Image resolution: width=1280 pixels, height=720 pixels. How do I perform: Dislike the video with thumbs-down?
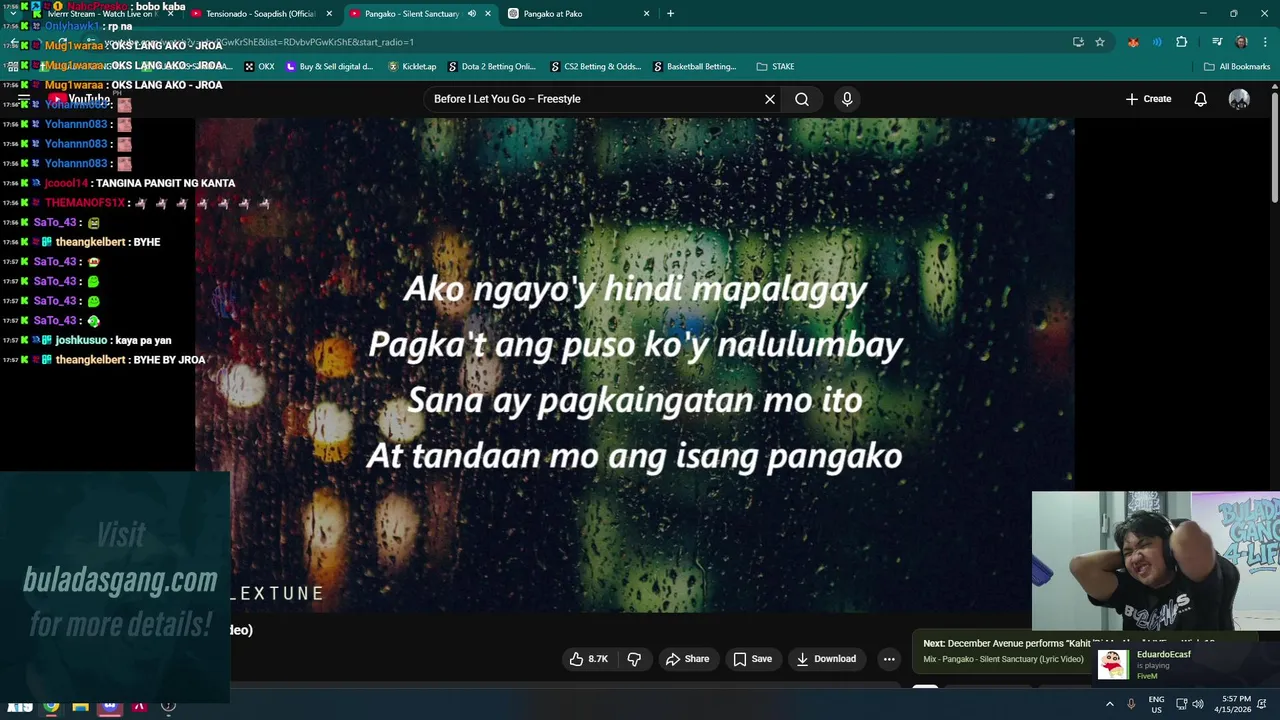pyautogui.click(x=634, y=659)
